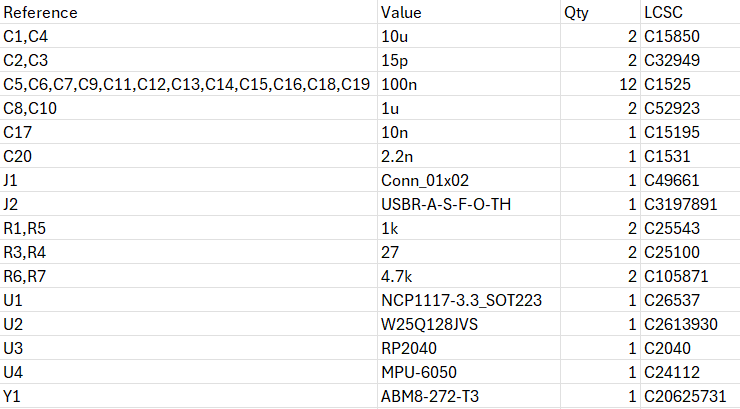The image size is (740, 409).
Task: Click the LCSC code C25543 cell
Action: (x=676, y=229)
